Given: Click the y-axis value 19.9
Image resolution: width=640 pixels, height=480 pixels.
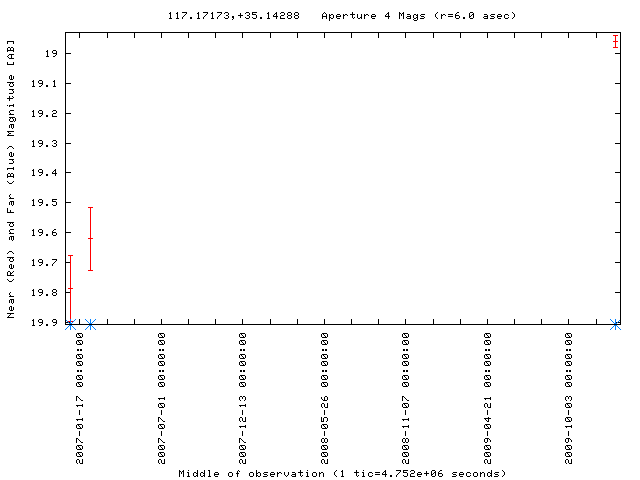Looking at the screenshot, I should [x=44, y=322].
